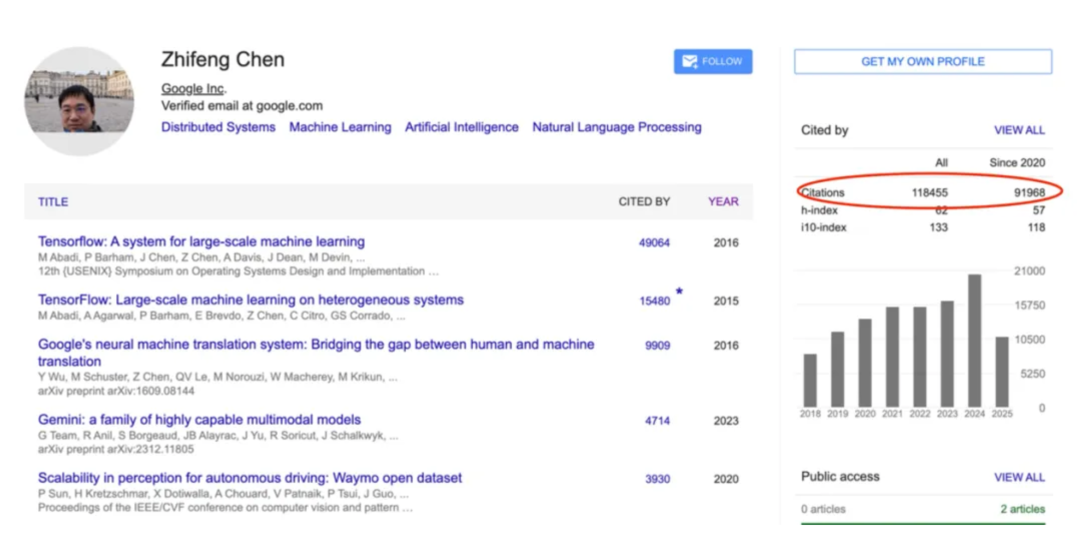Click the Since 2020 column heading

click(1017, 163)
